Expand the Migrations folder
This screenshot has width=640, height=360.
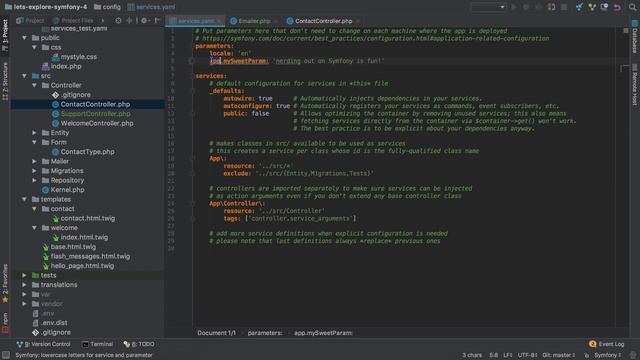click(x=35, y=171)
